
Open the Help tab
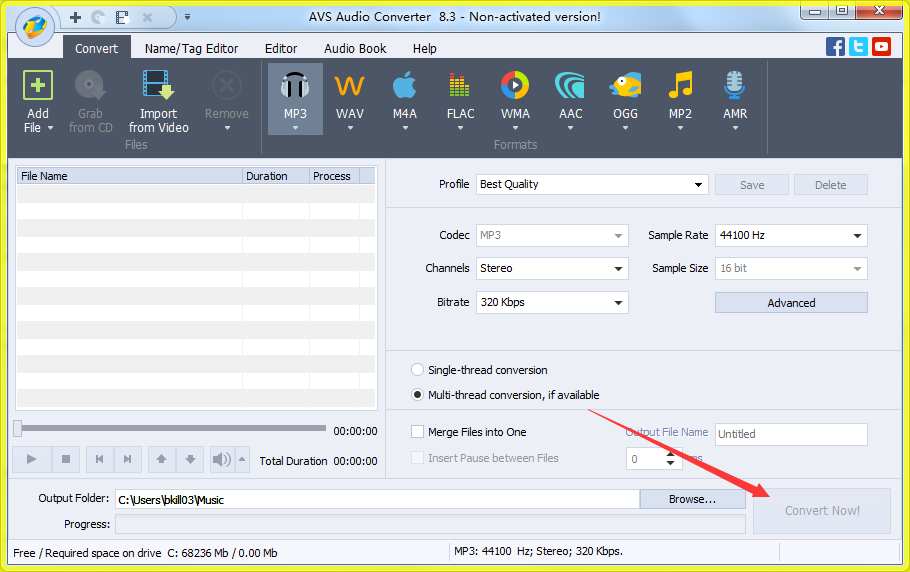425,48
